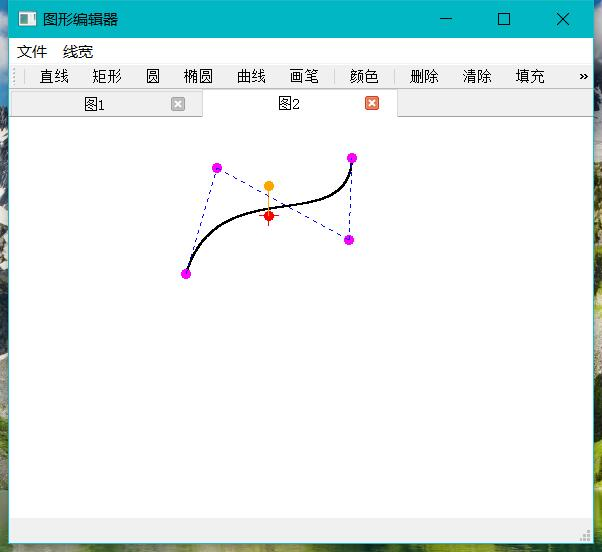The image size is (602, 552).
Task: Select the 矩形 rectangle tool
Action: pyautogui.click(x=107, y=76)
